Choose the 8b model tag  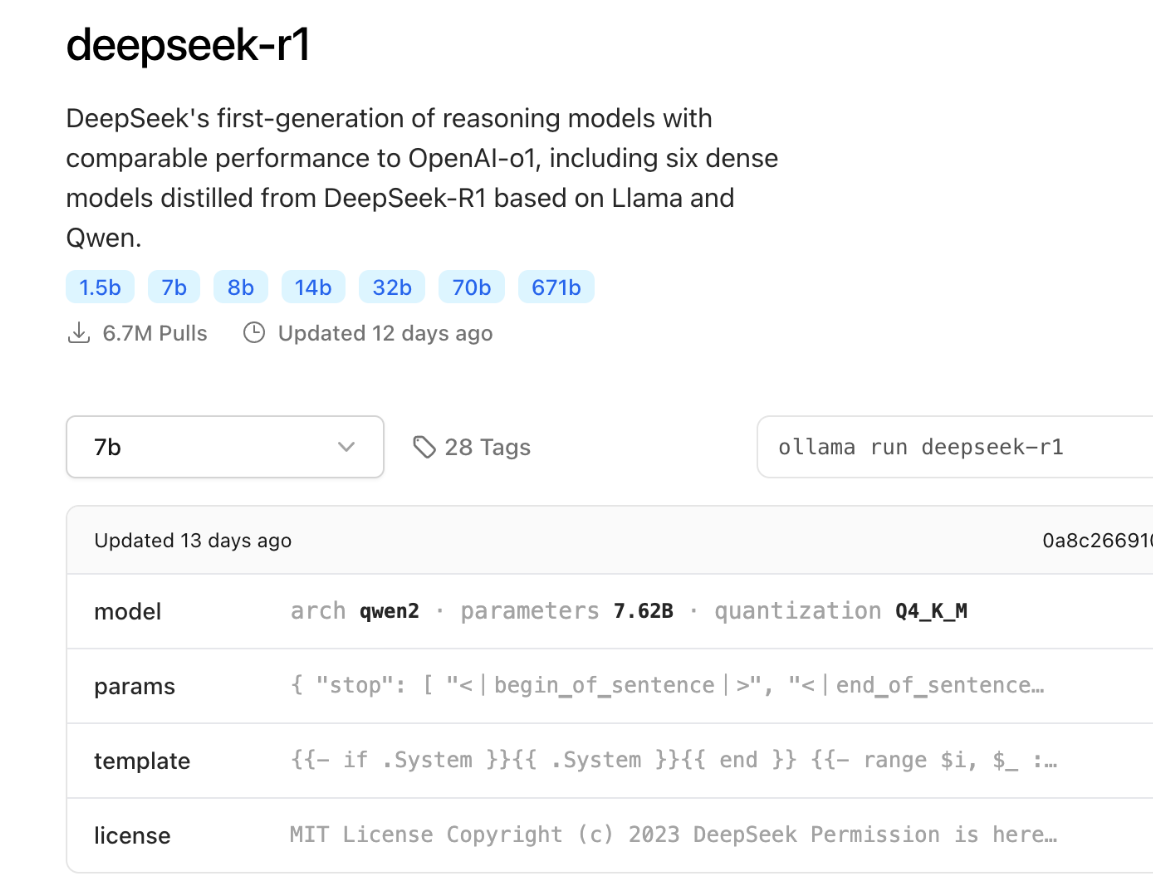tap(240, 287)
